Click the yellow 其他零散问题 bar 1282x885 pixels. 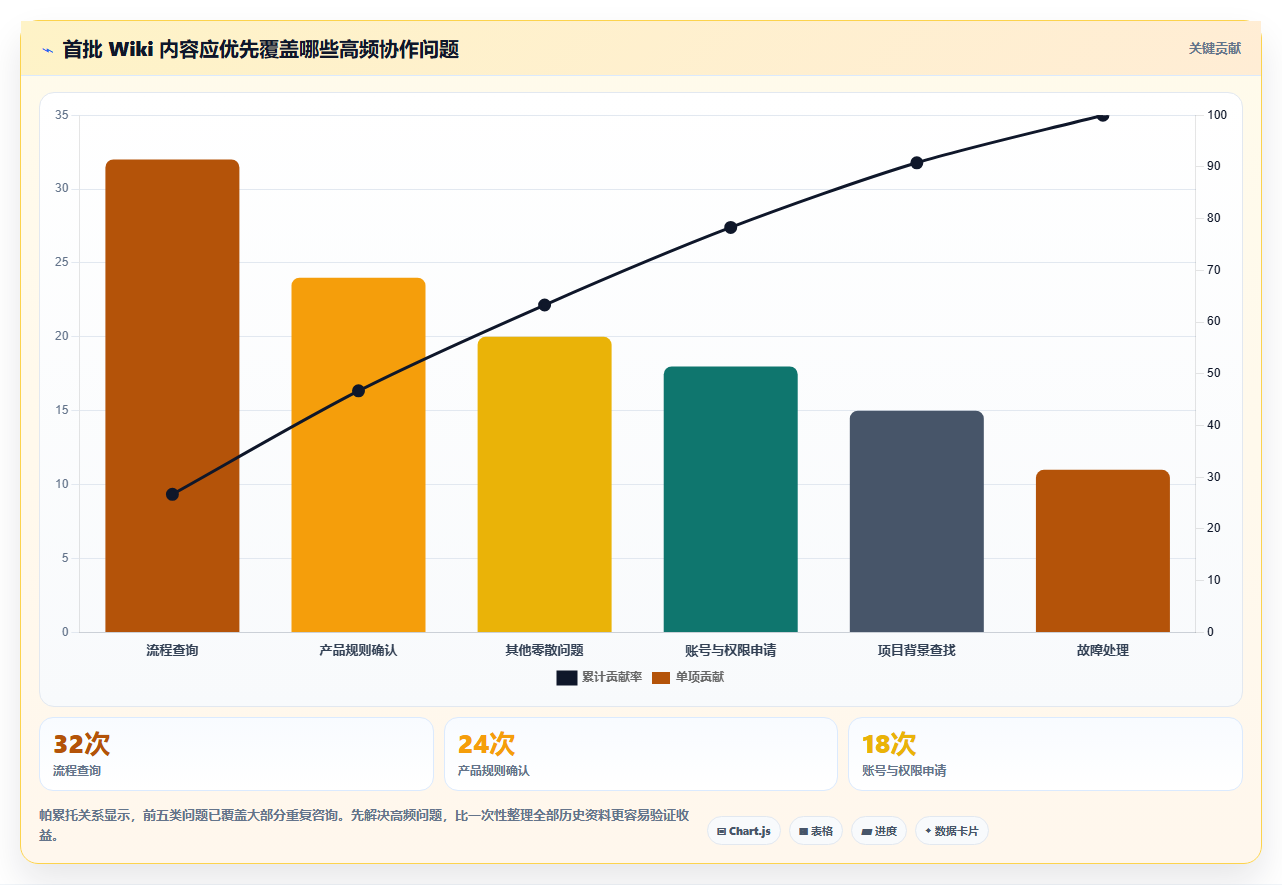(x=544, y=484)
